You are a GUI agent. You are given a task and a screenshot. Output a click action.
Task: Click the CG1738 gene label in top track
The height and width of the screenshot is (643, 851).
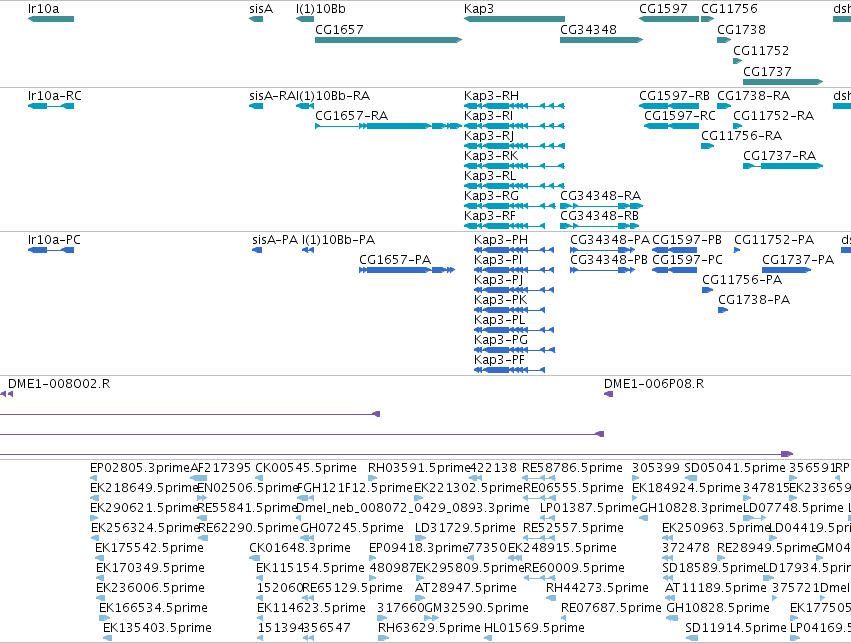point(741,29)
